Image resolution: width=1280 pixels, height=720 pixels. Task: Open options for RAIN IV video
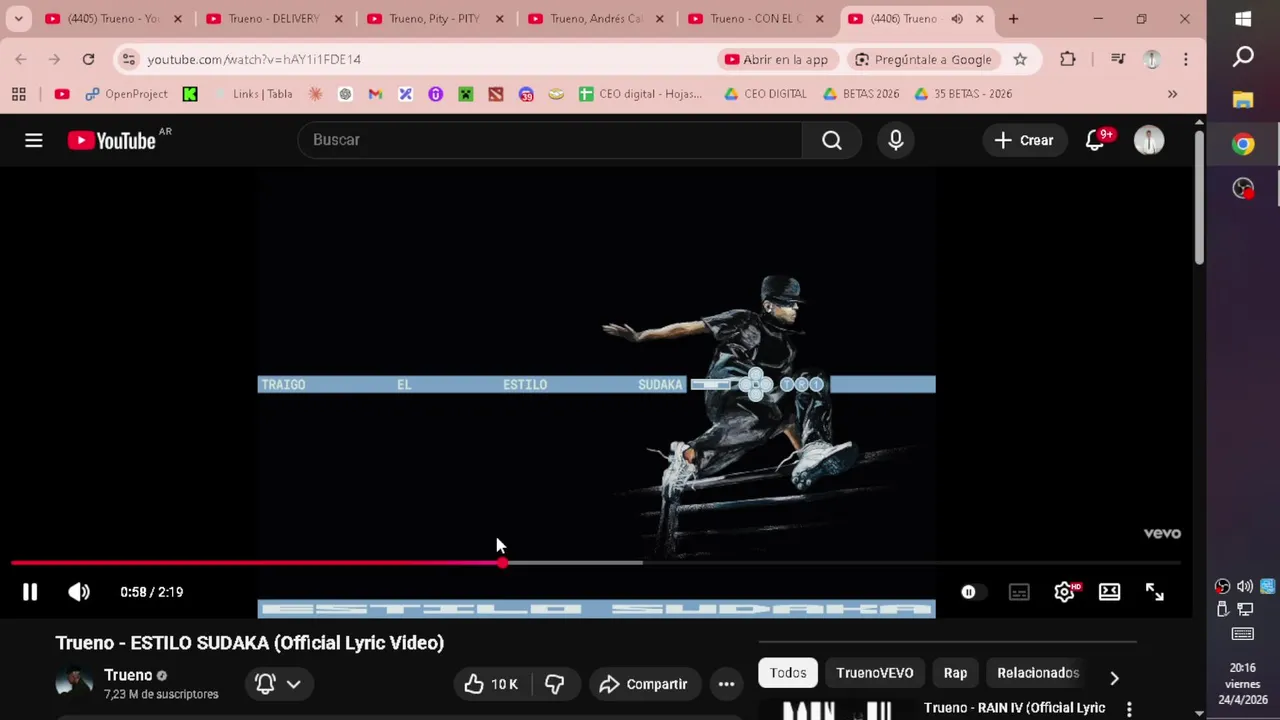1129,709
